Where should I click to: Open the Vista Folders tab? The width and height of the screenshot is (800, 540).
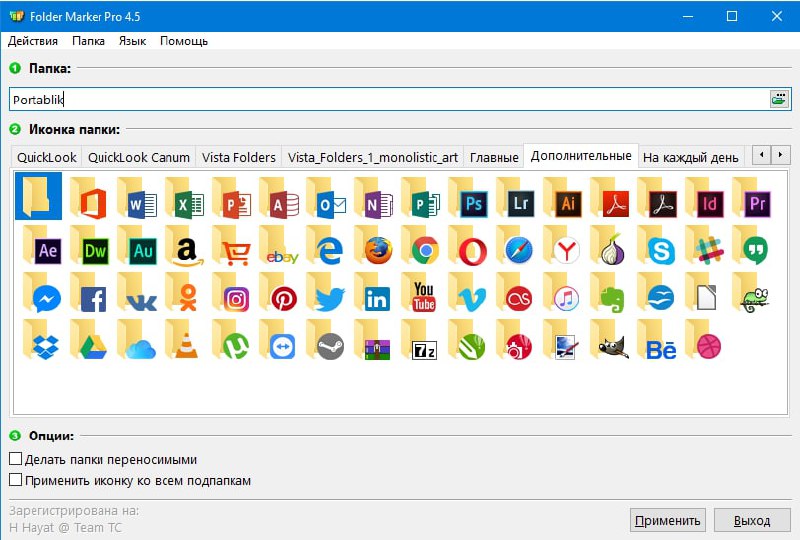tap(239, 157)
